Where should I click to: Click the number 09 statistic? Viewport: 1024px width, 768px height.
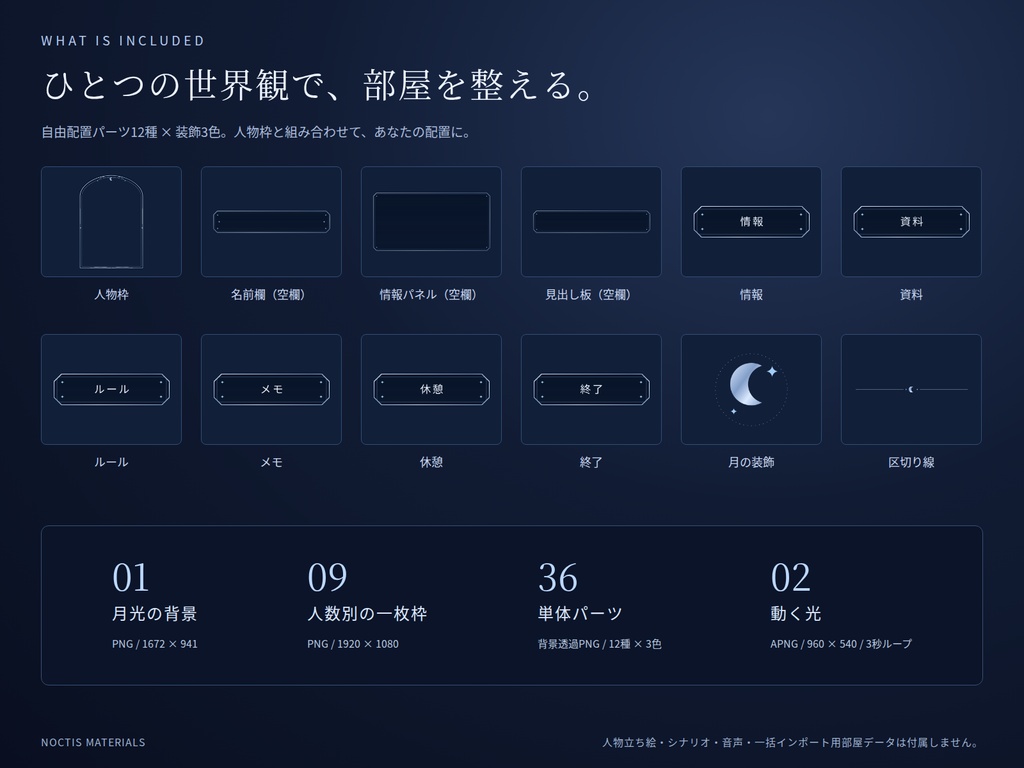pos(327,577)
